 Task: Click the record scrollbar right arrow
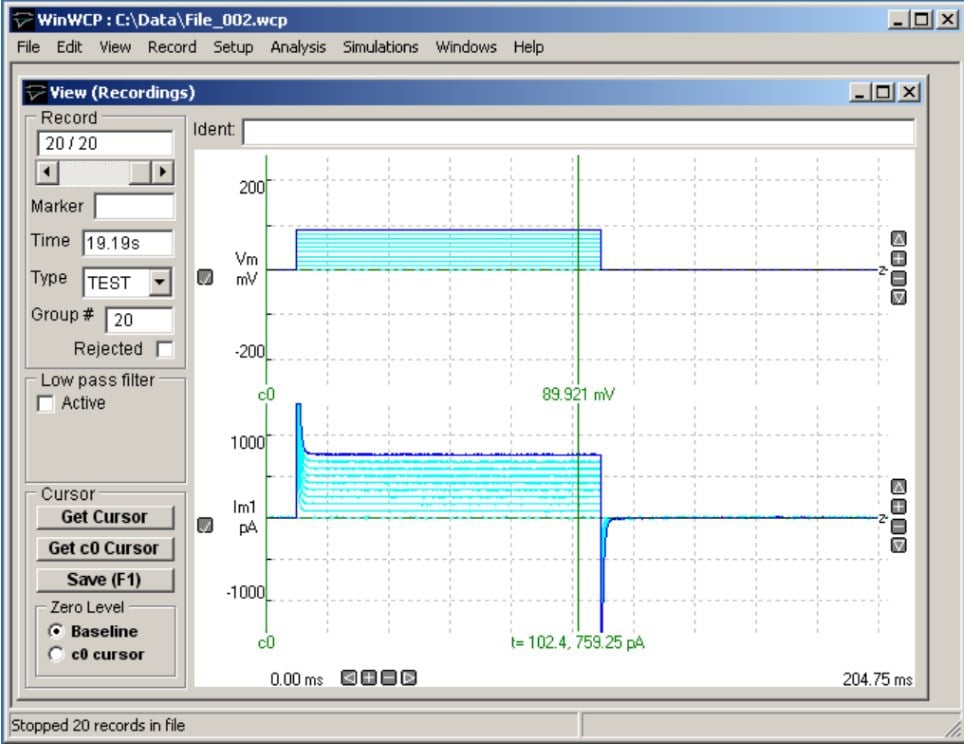click(162, 172)
